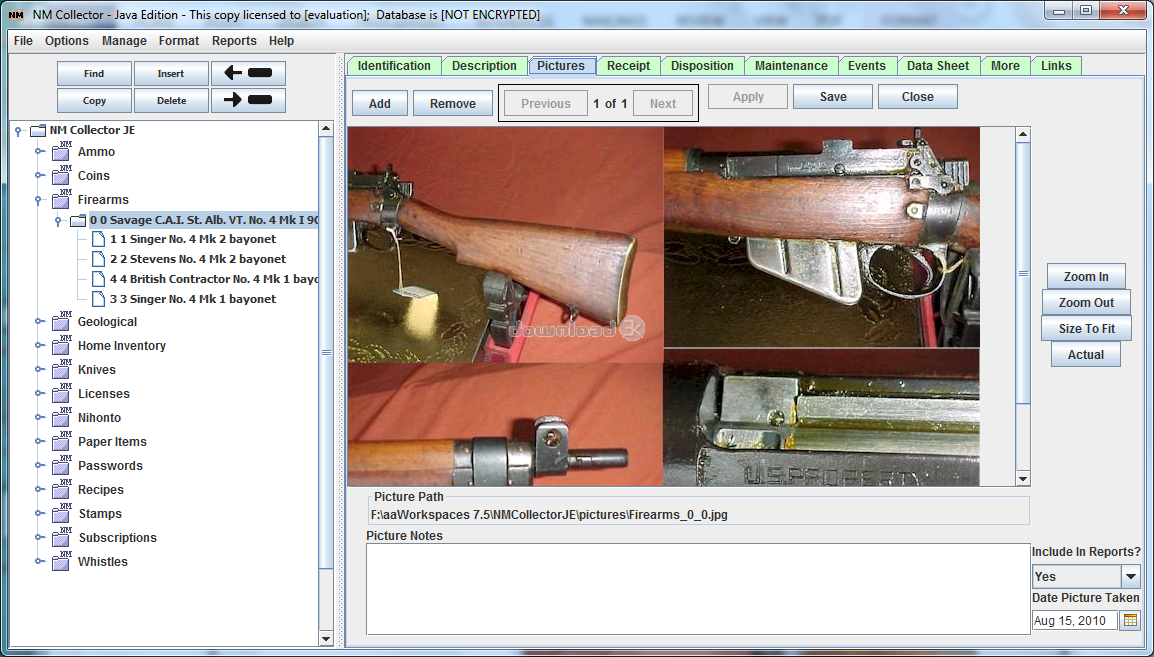Open the Maintenance tab

(790, 66)
